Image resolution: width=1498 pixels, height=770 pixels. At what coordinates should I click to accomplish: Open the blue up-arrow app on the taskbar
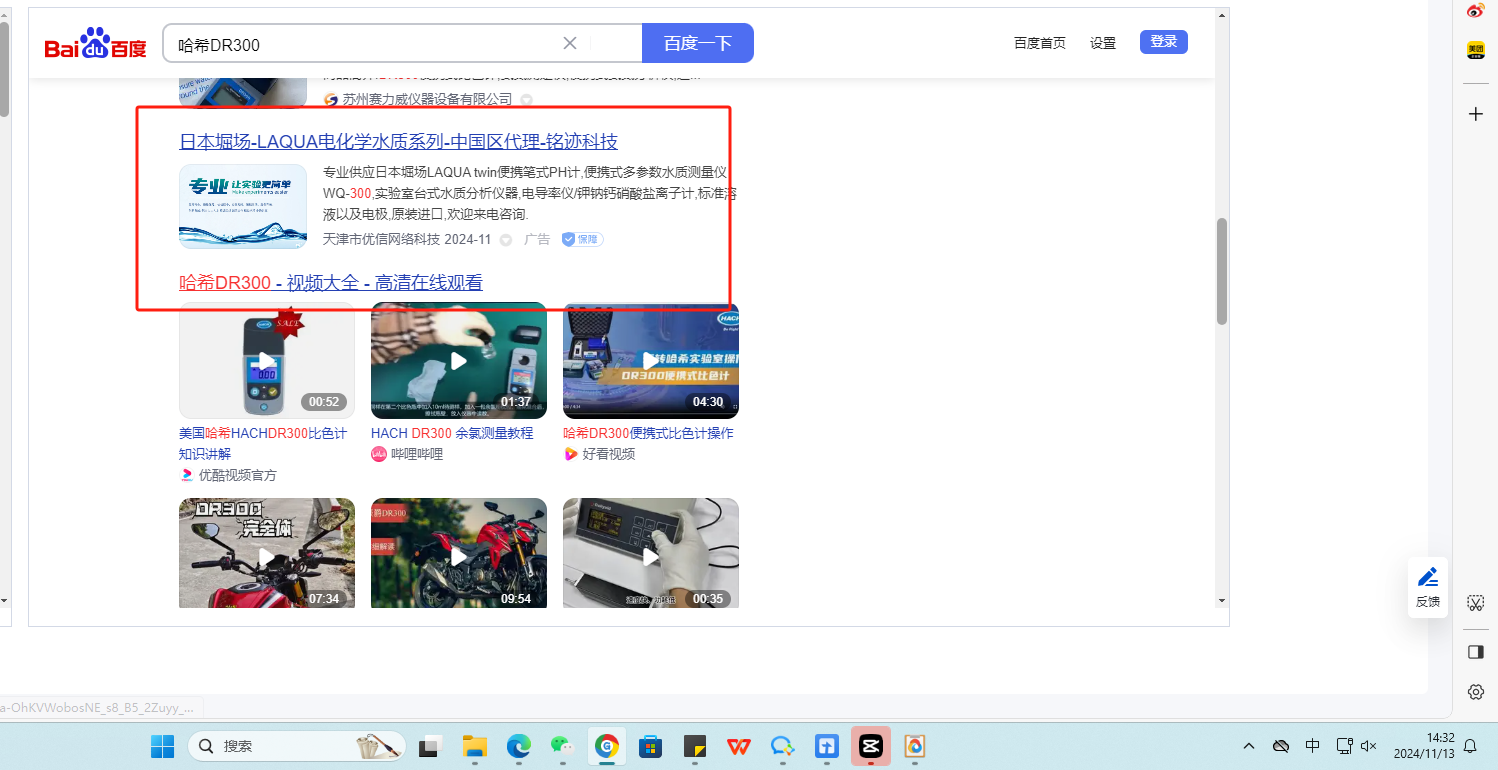pos(826,746)
